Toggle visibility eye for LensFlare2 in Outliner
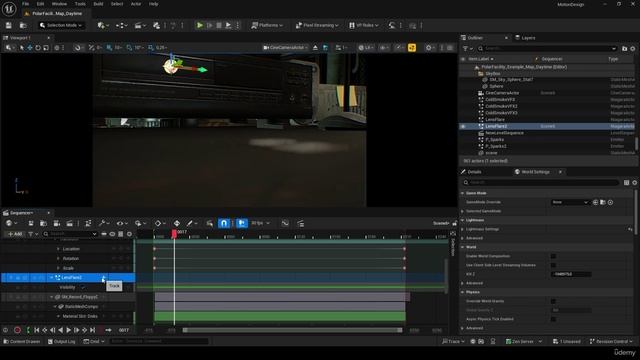640x360 pixels. pyautogui.click(x=463, y=127)
